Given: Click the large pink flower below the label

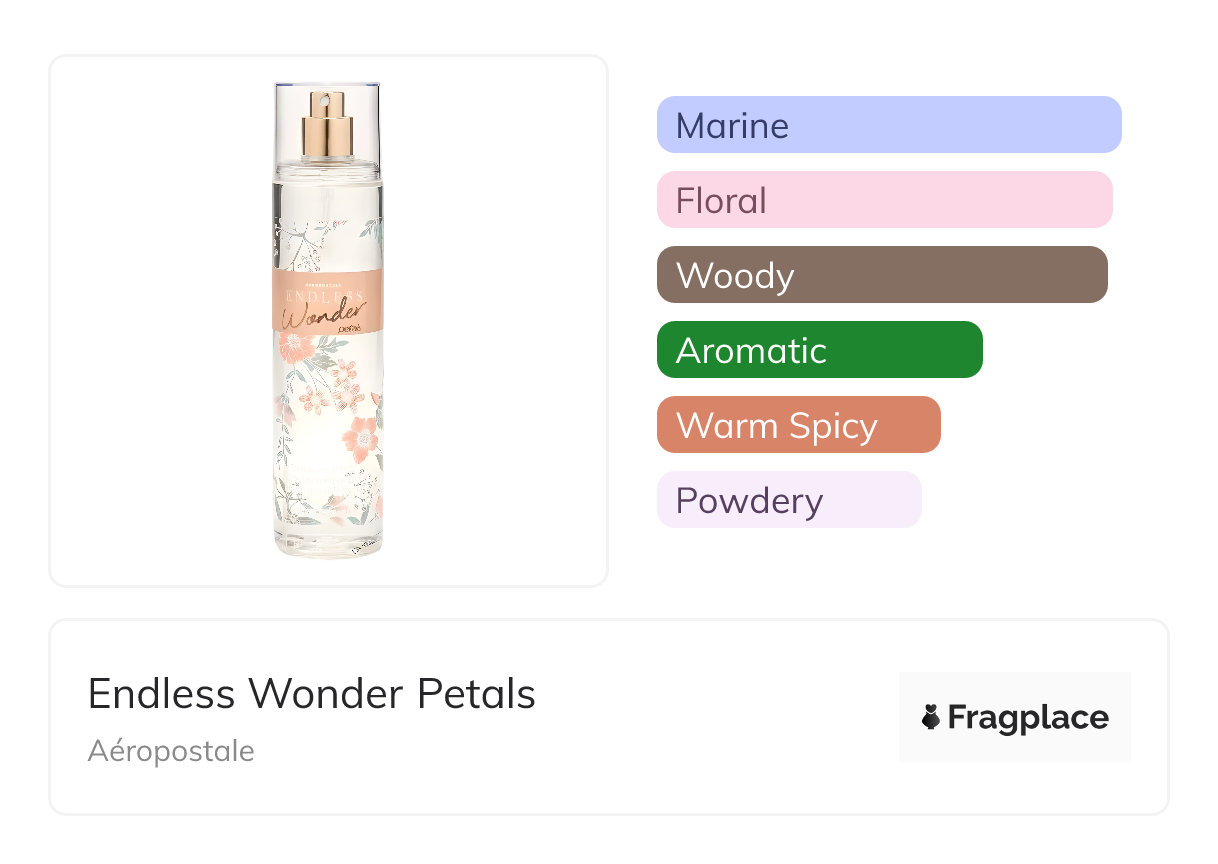Looking at the screenshot, I should coord(297,347).
